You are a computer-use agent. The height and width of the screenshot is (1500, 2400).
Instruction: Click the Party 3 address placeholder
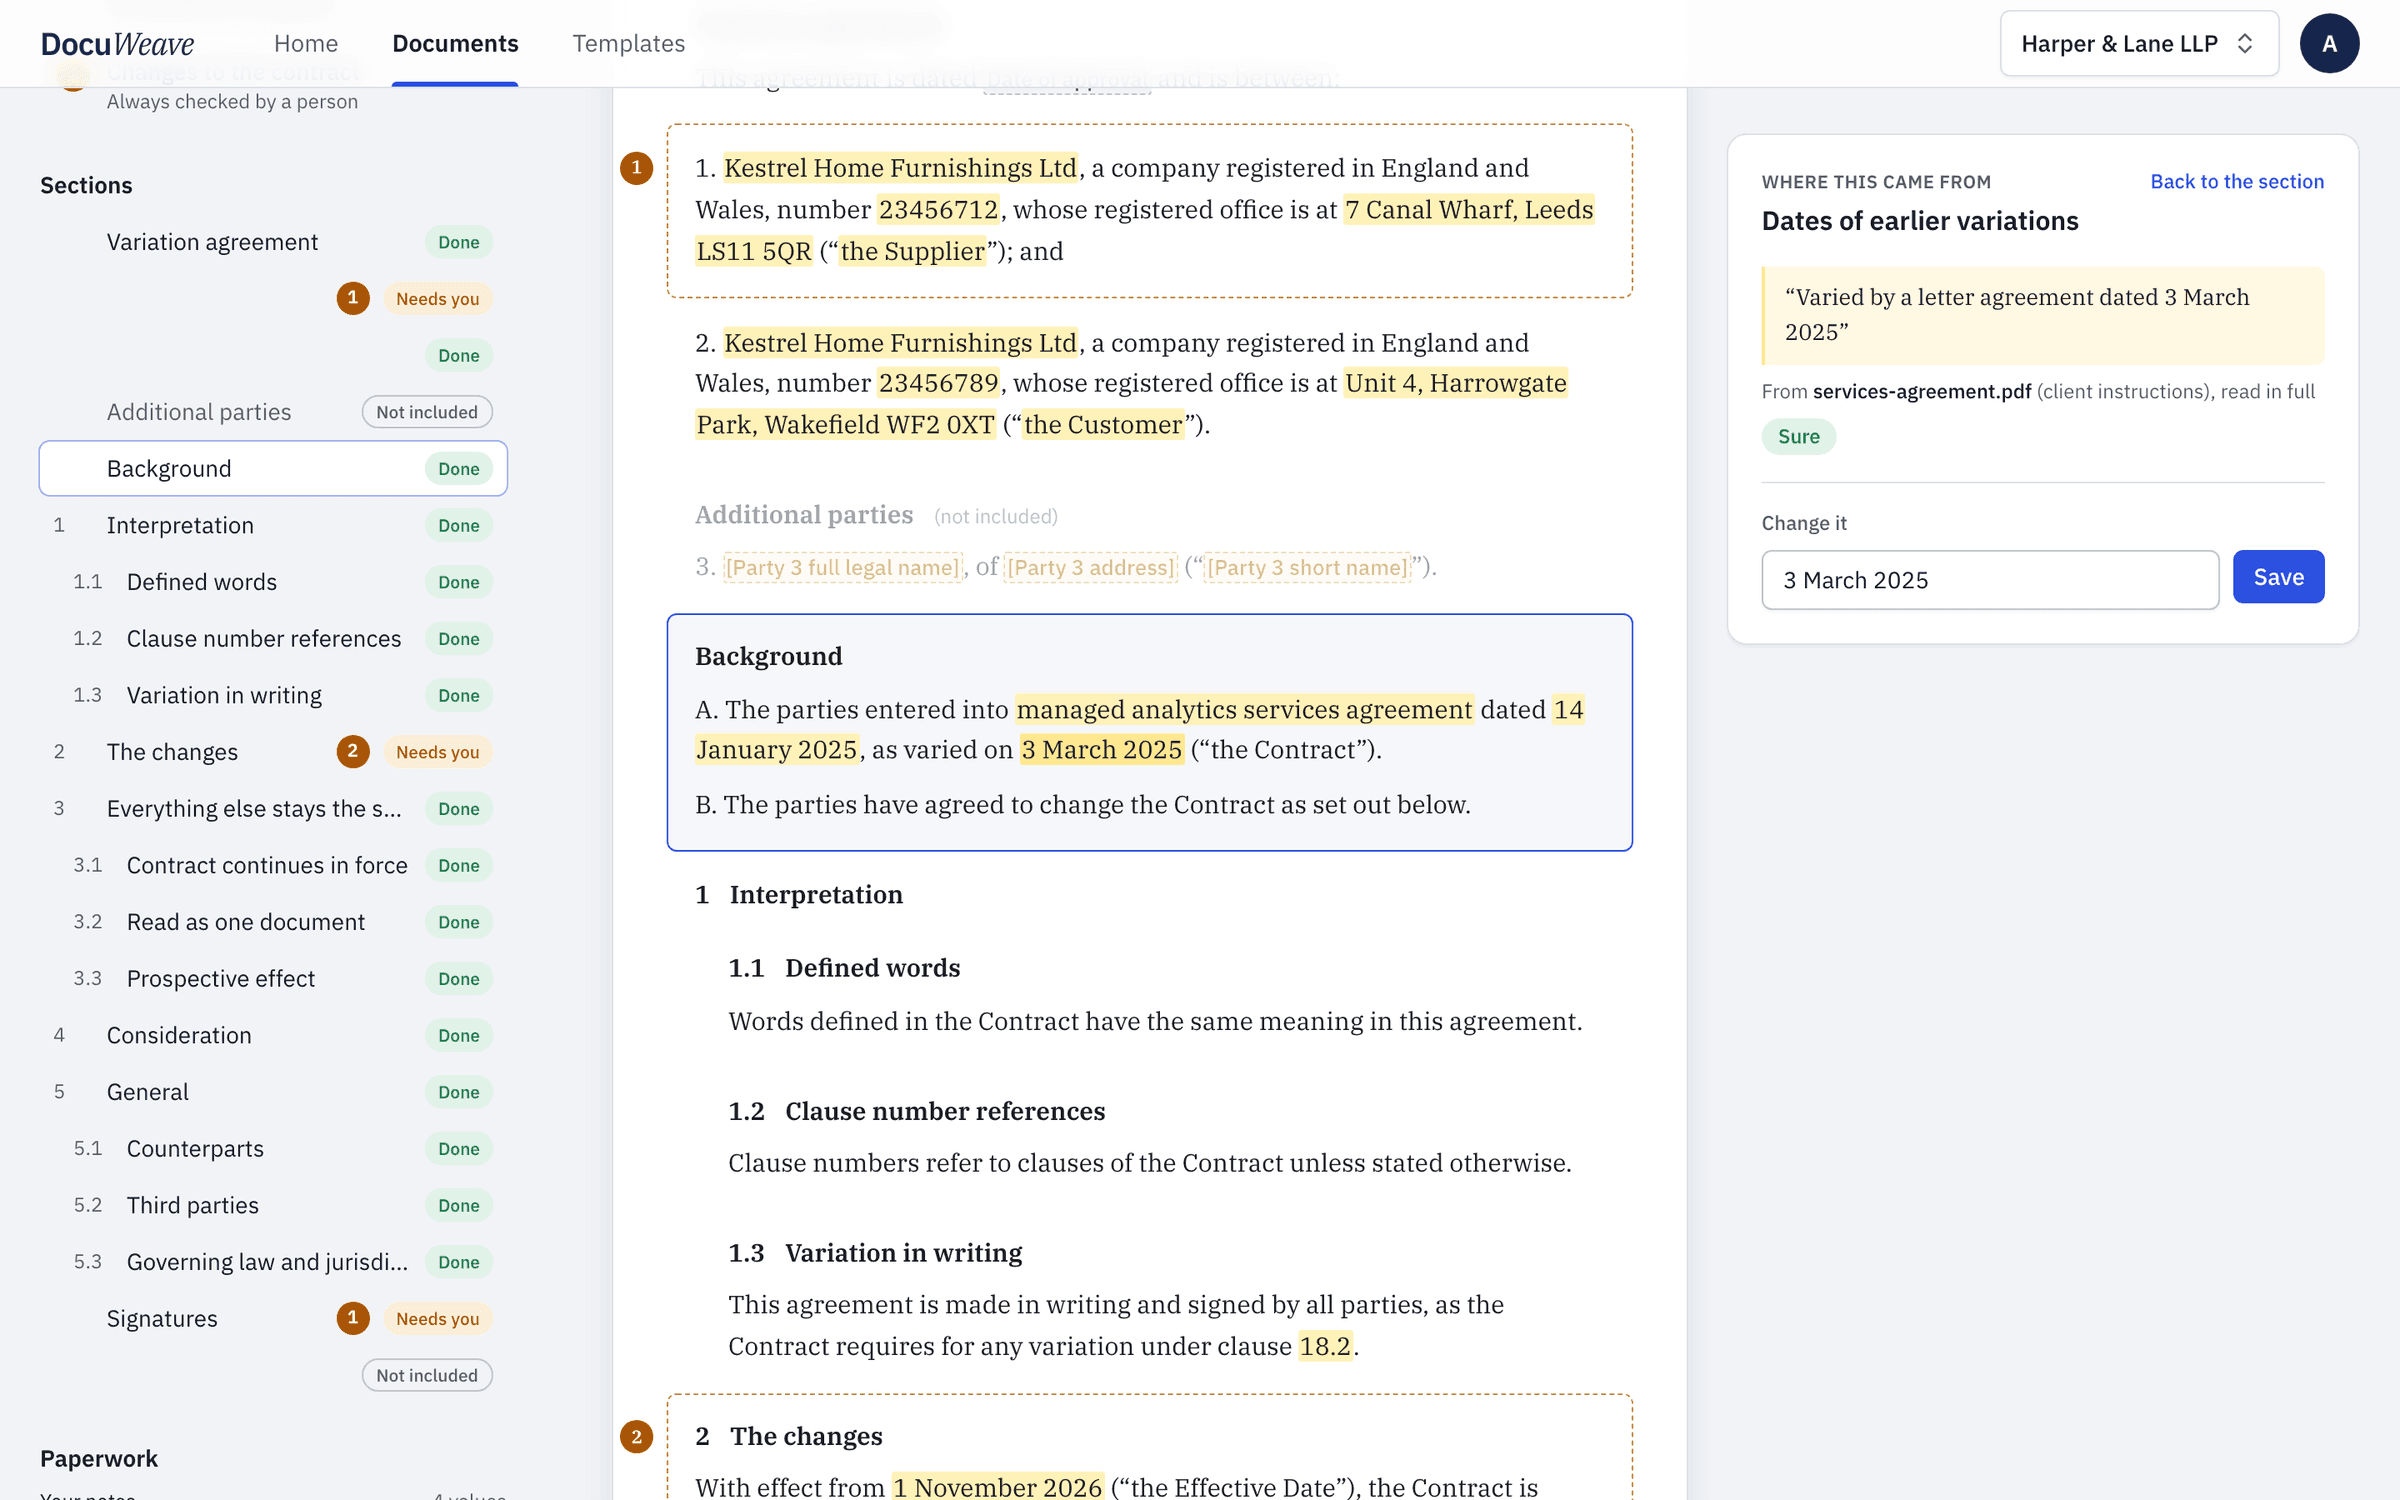[x=1090, y=567]
